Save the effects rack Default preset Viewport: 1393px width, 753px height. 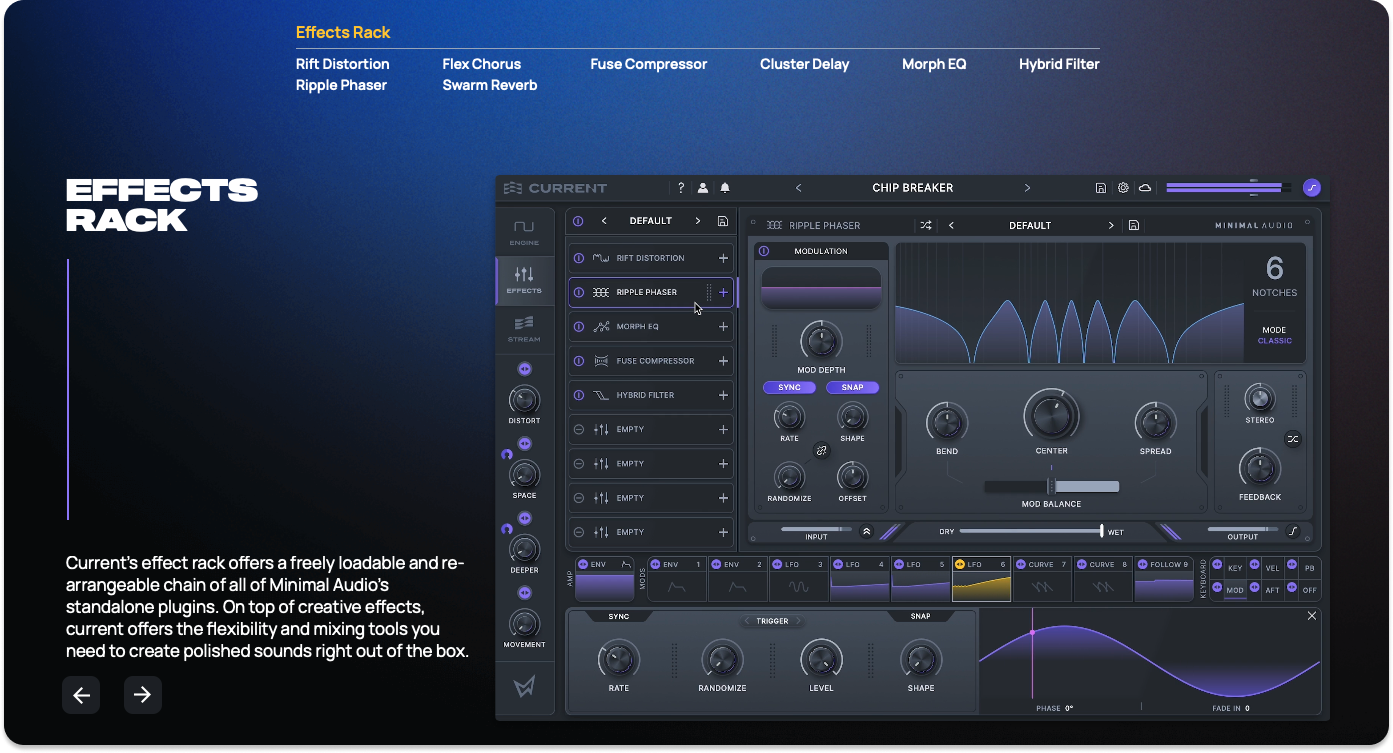tap(723, 221)
